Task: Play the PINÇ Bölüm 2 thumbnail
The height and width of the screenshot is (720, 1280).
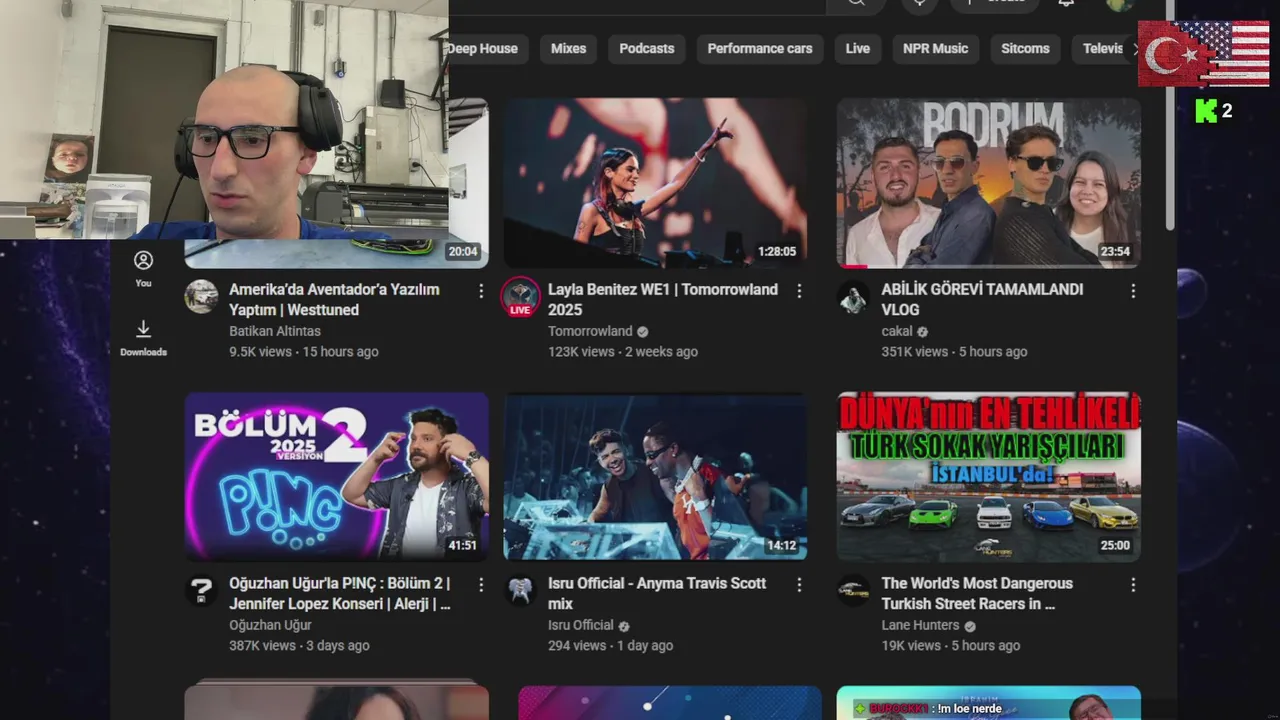Action: point(336,476)
